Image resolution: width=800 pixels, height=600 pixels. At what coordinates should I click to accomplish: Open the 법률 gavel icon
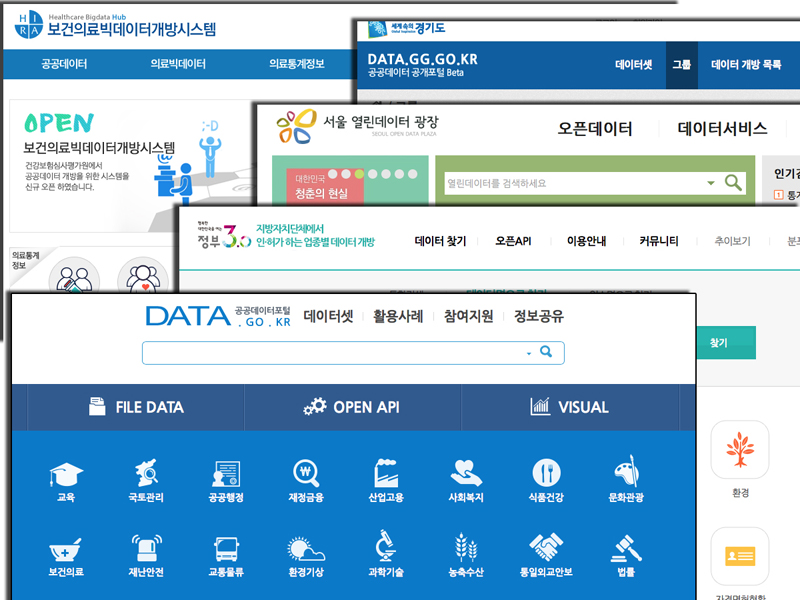(x=626, y=548)
